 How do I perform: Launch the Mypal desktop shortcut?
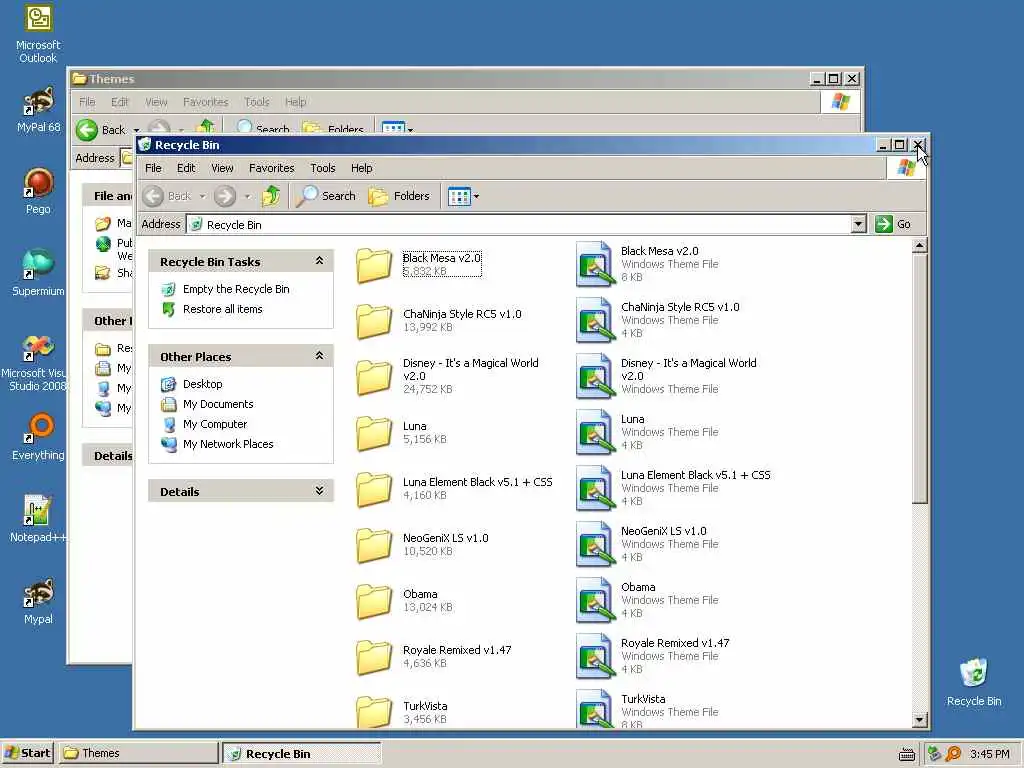coord(38,601)
